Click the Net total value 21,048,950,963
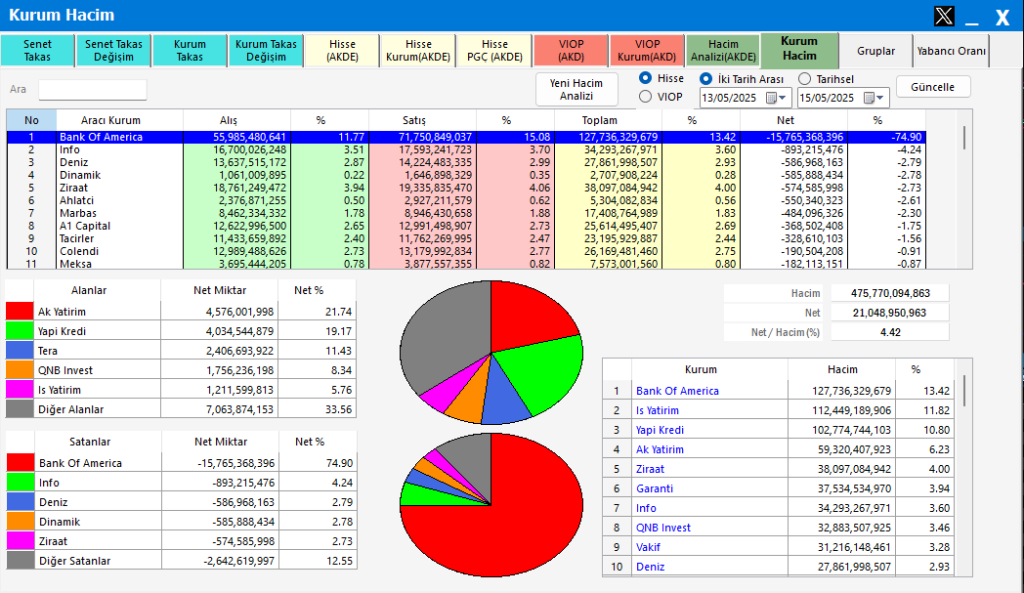Viewport: 1024px width, 593px height. tap(890, 313)
